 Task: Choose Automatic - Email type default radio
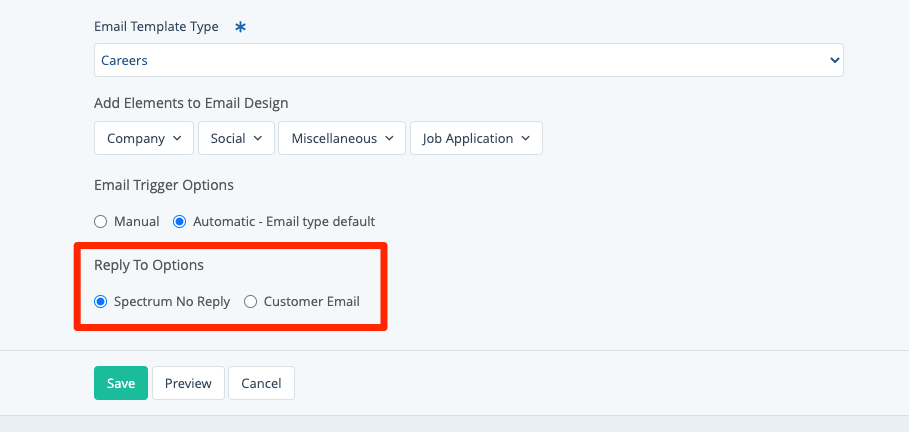click(x=180, y=221)
